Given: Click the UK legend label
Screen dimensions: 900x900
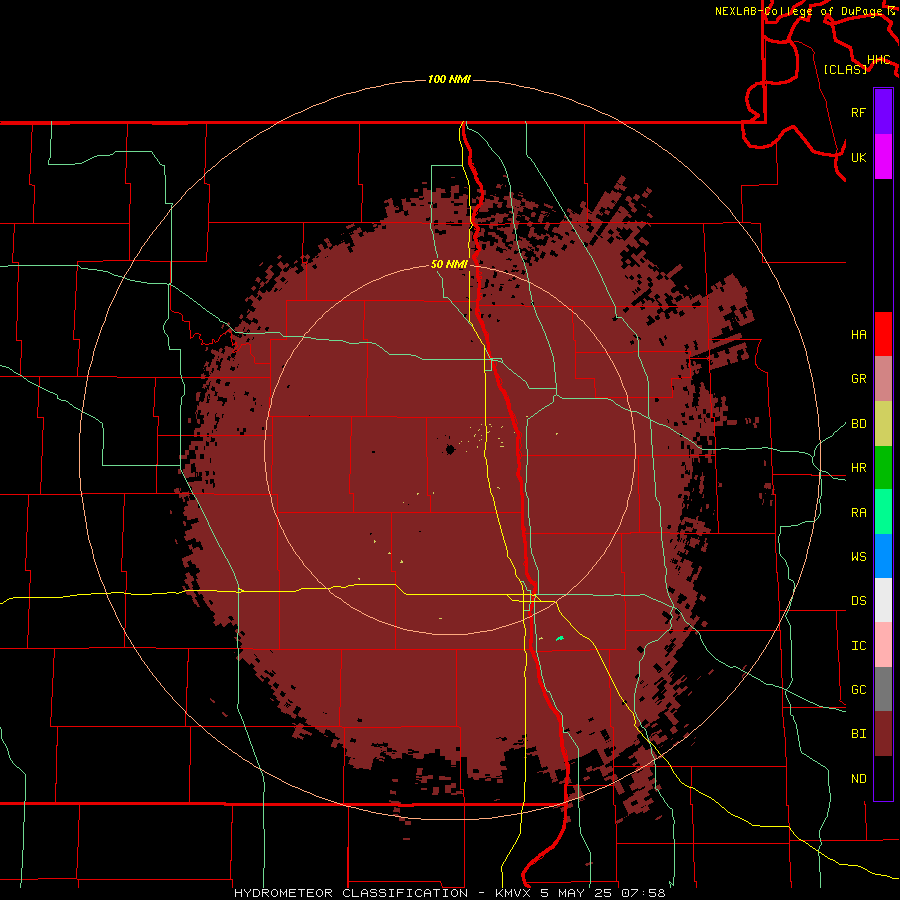Looking at the screenshot, I should (x=858, y=157).
